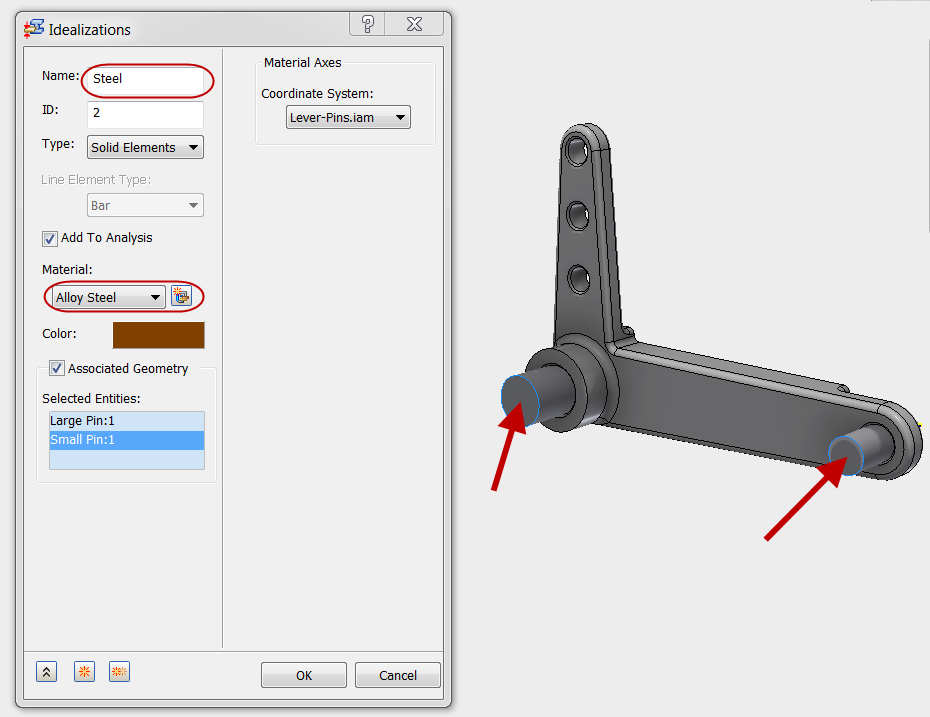
Task: Open the Type Solid Elements dropdown
Action: point(145,147)
